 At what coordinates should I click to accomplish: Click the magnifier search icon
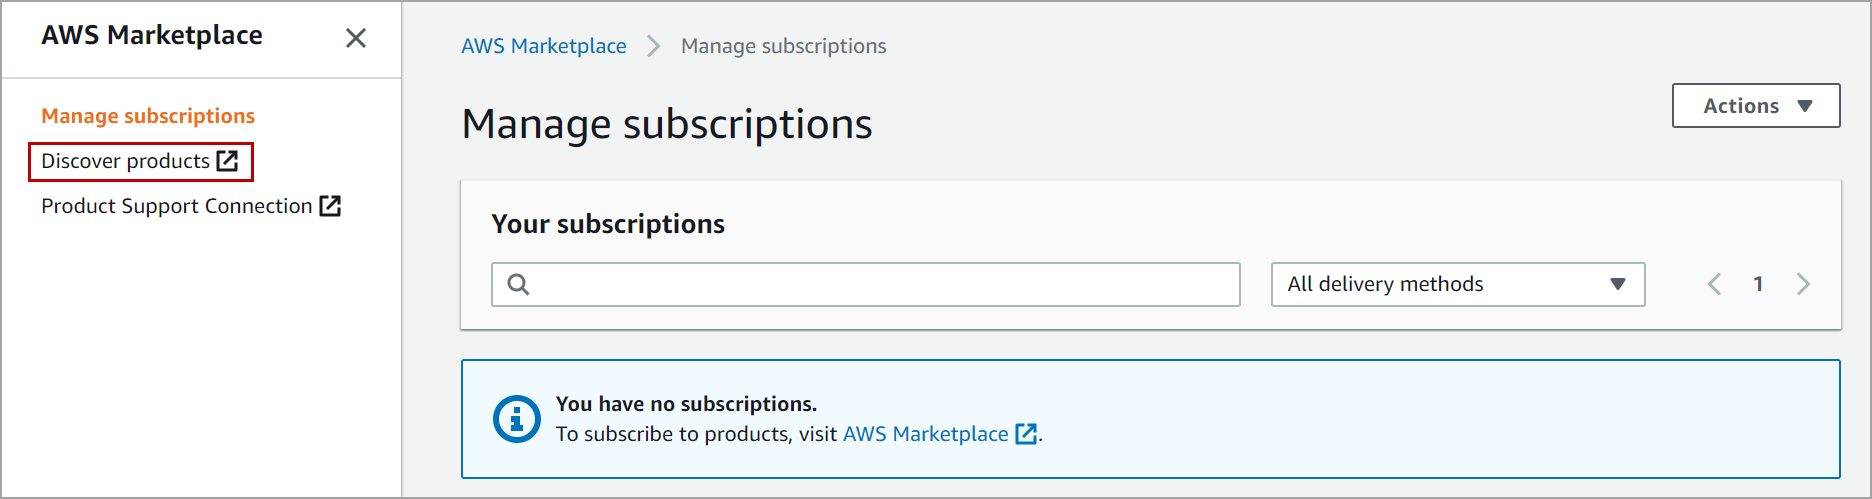(518, 284)
